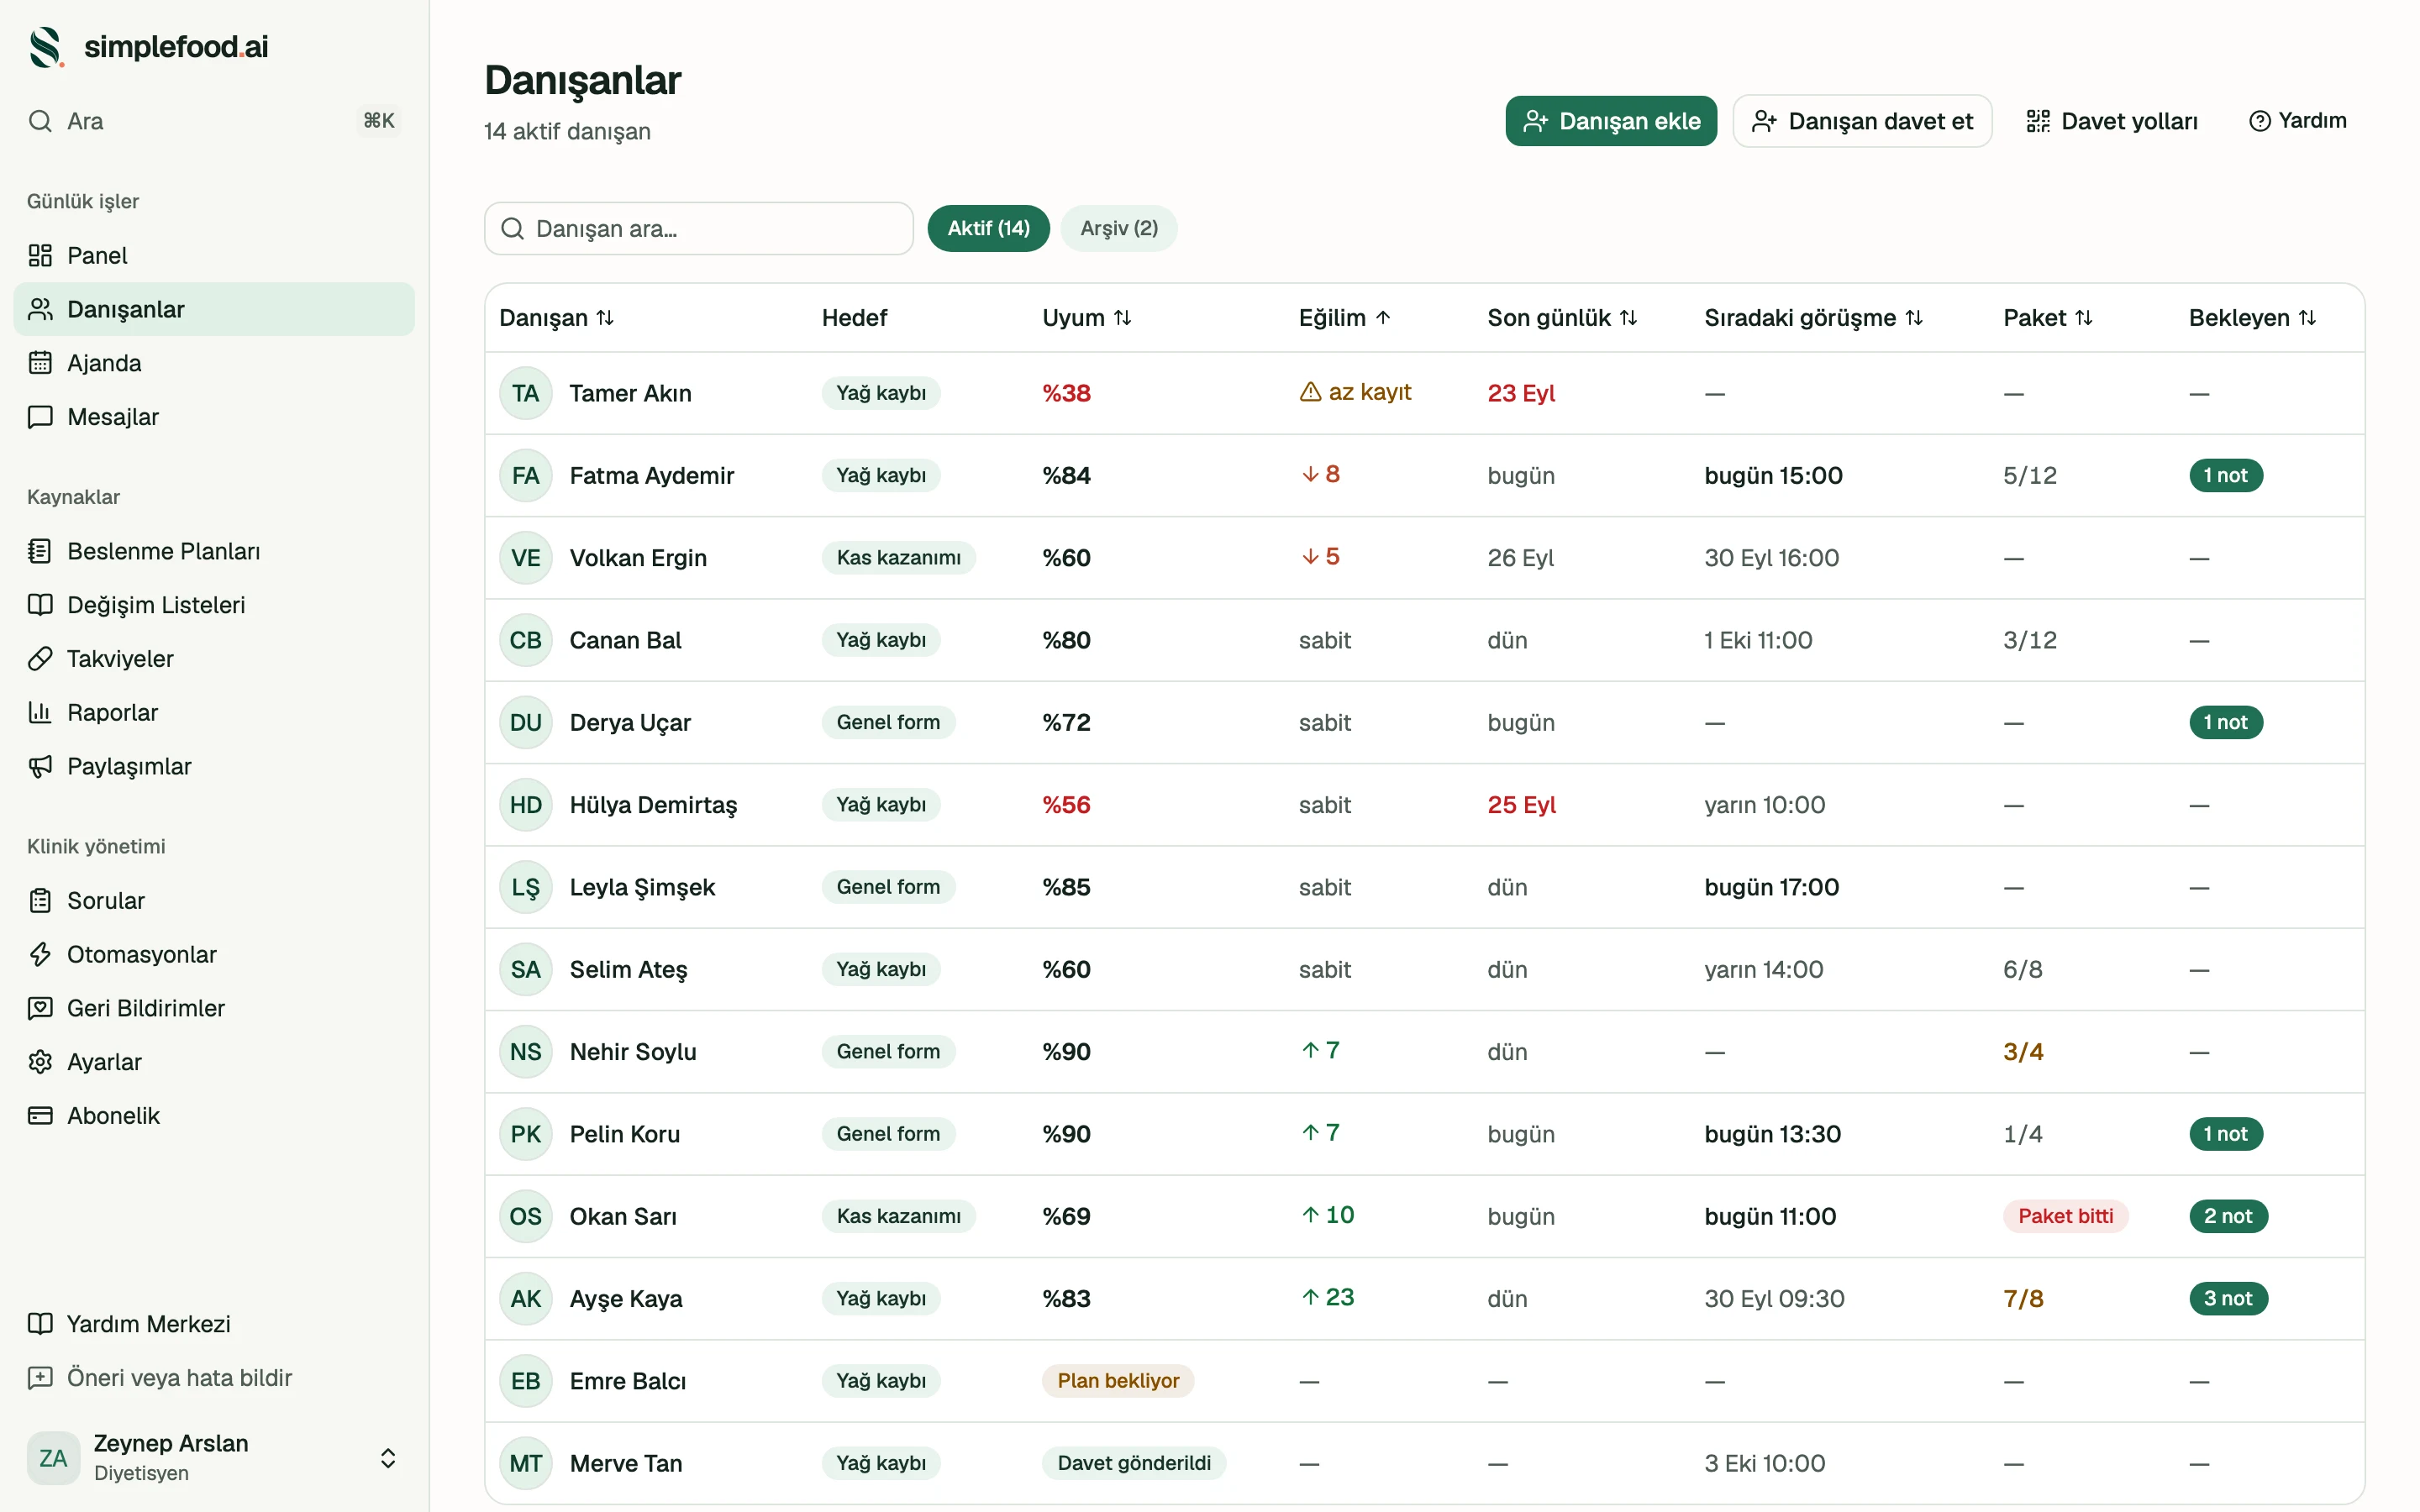Click the Danışan ekle button

pyautogui.click(x=1611, y=121)
